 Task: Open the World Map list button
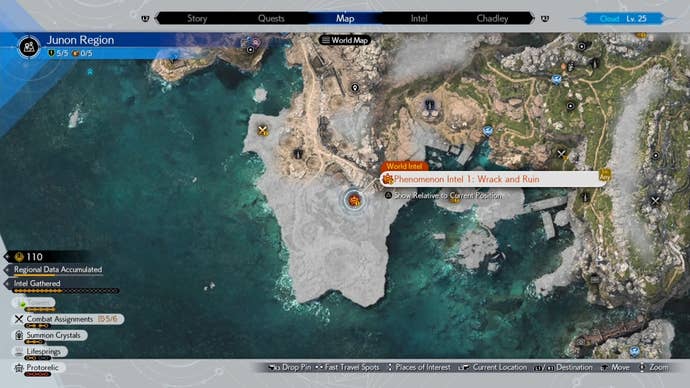tap(345, 40)
